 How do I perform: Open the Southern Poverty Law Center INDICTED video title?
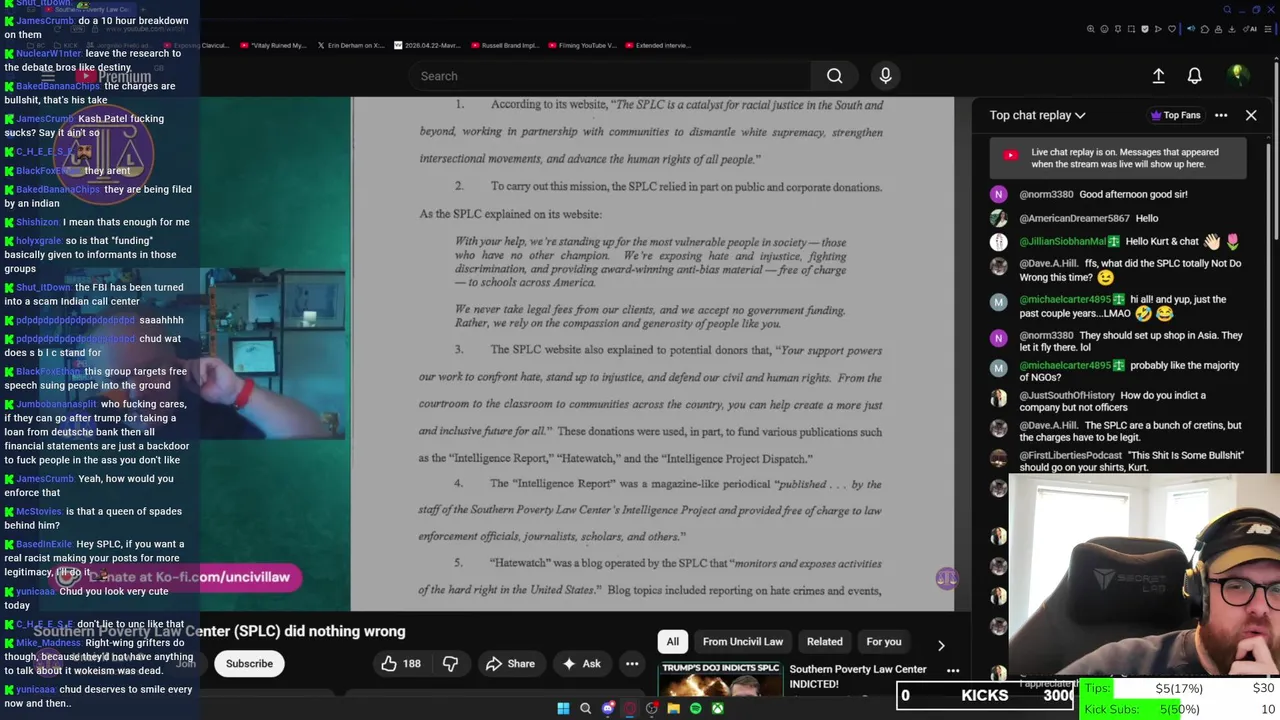coord(858,676)
